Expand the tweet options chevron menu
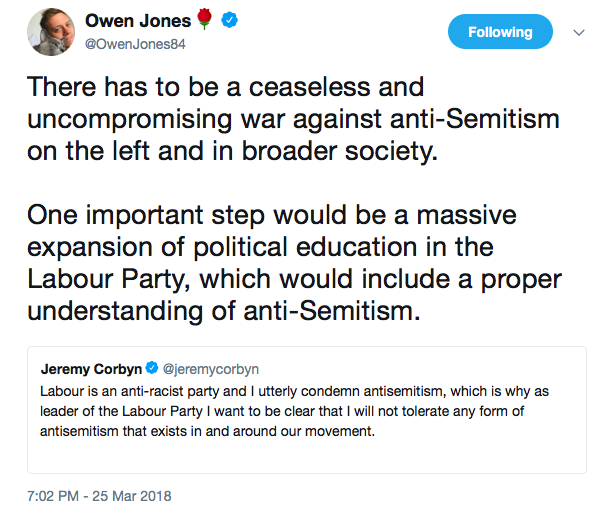The height and width of the screenshot is (513, 607). 577,32
